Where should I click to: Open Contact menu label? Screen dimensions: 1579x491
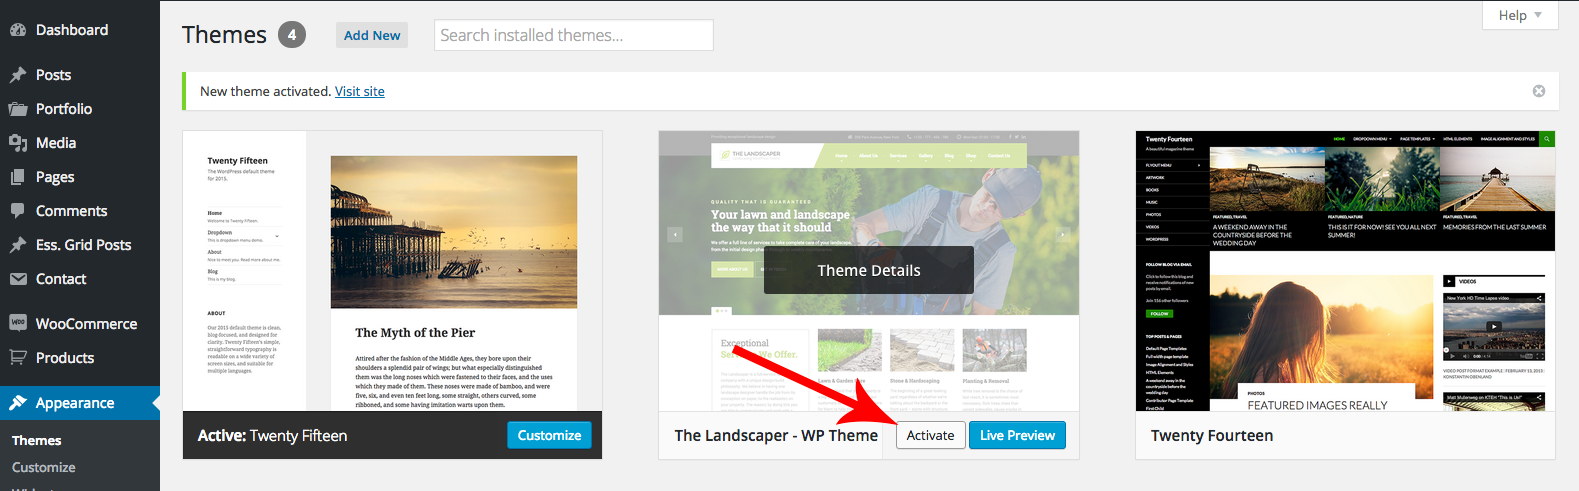[61, 279]
